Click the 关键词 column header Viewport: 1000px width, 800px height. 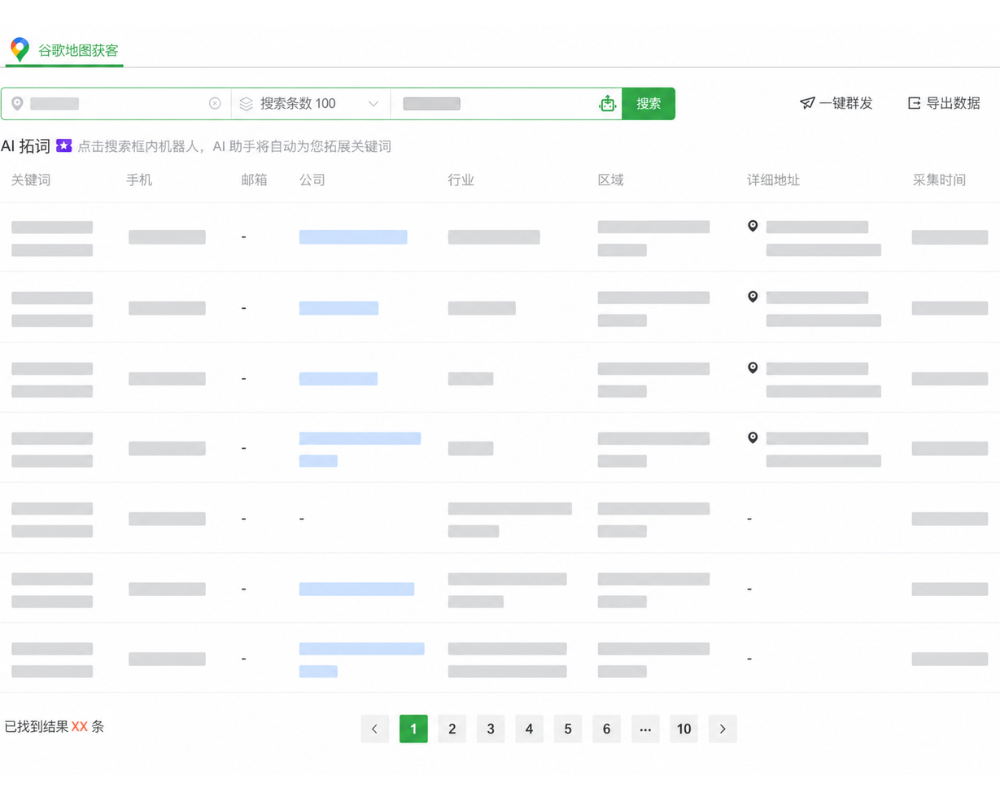(31, 180)
